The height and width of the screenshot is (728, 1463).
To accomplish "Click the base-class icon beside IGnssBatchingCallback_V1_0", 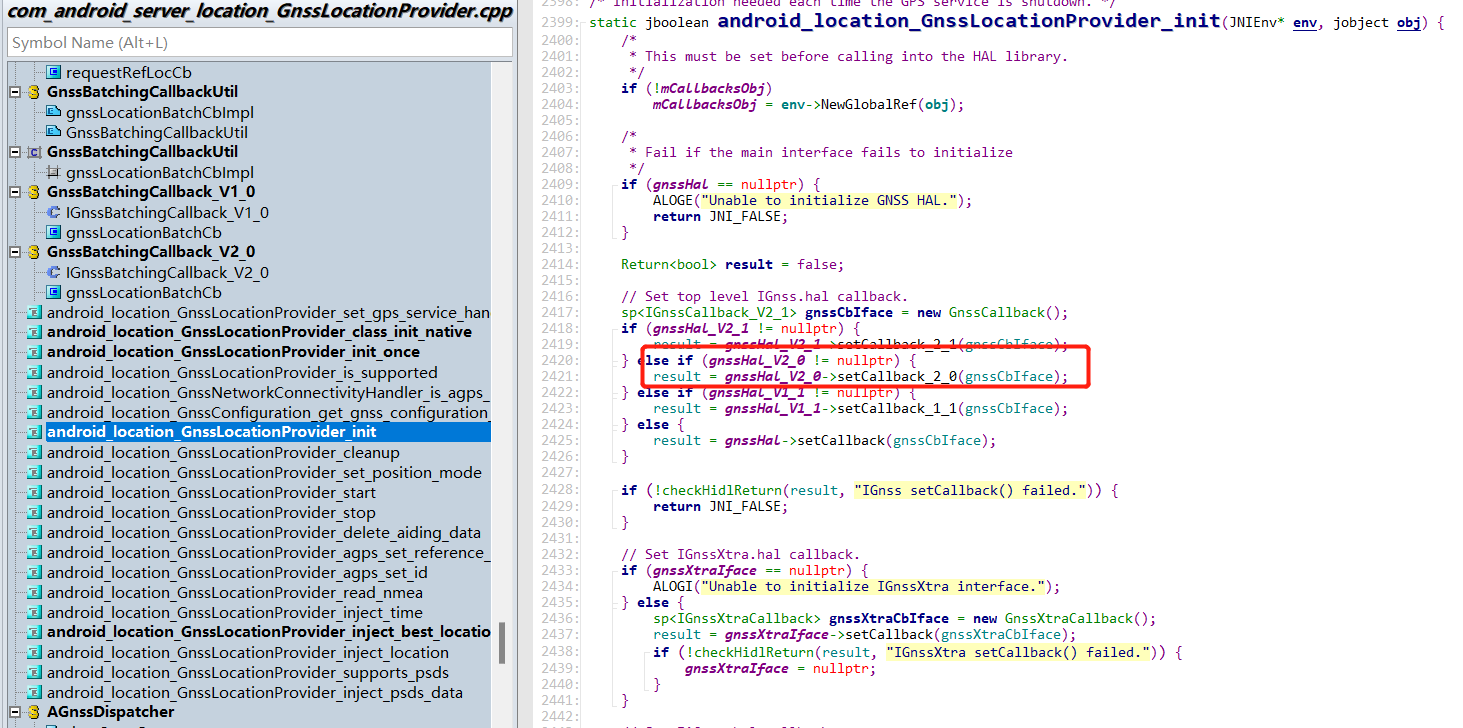I will coord(54,212).
